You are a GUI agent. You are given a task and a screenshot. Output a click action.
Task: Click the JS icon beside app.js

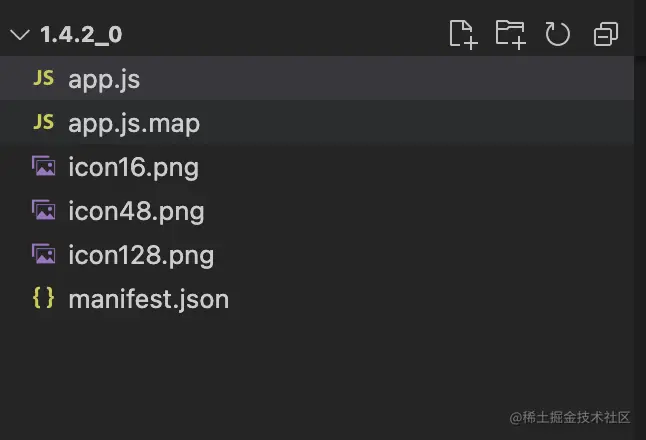pos(43,79)
